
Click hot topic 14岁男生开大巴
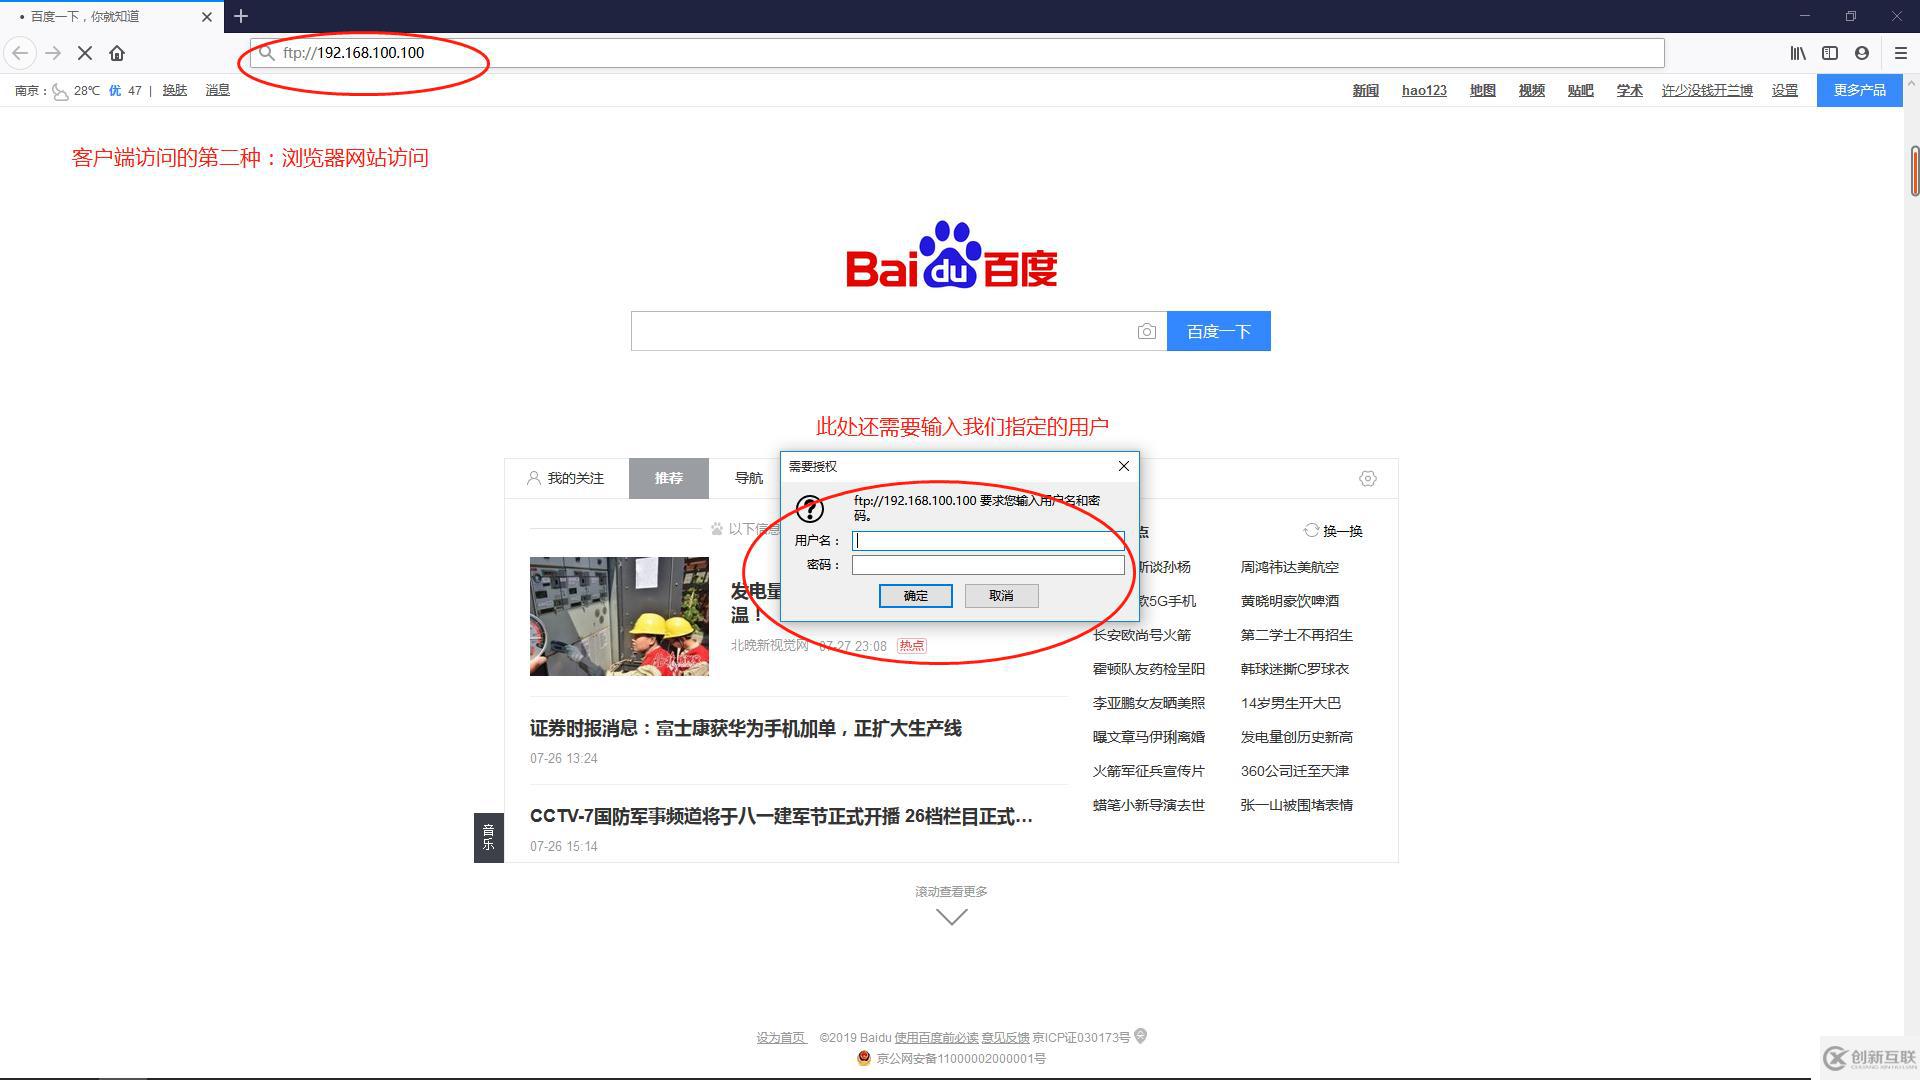(1290, 703)
